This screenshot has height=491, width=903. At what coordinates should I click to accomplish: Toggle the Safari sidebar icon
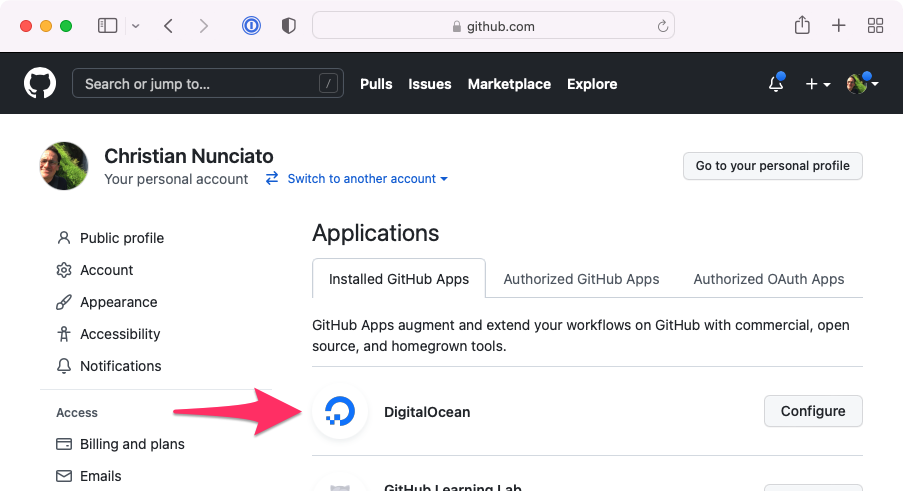[x=108, y=26]
